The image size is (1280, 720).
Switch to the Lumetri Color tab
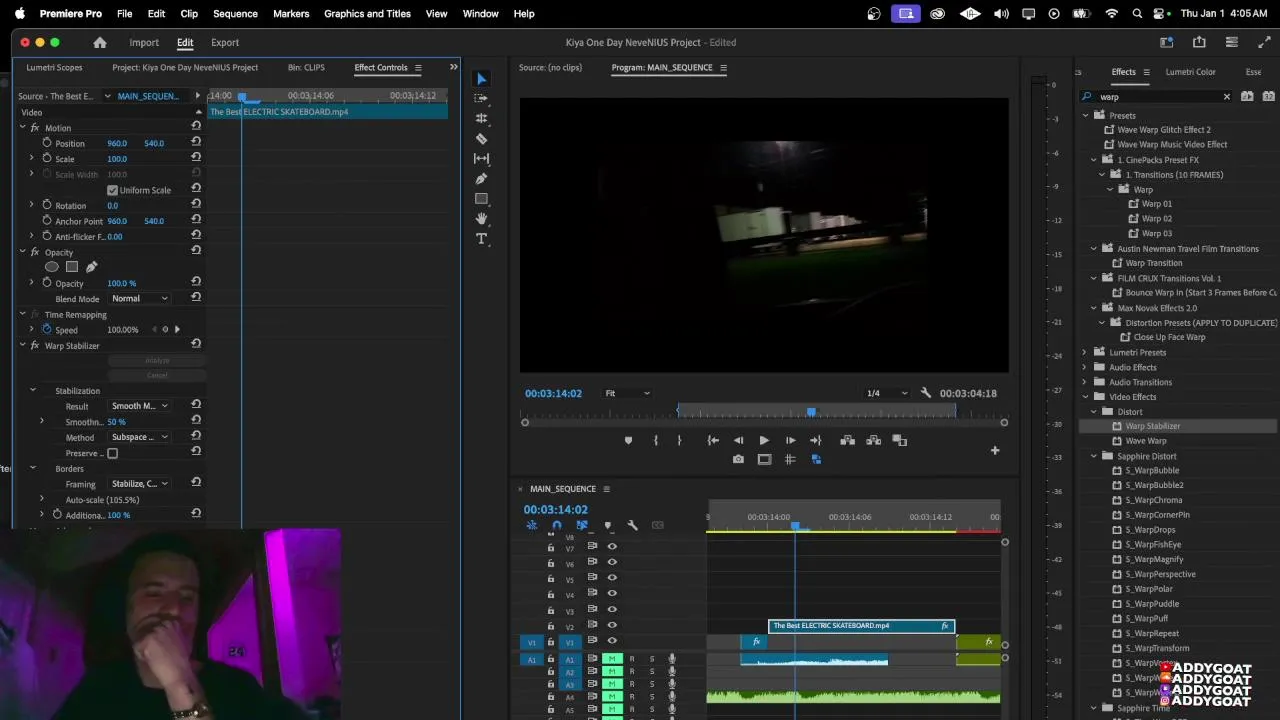[x=1190, y=72]
